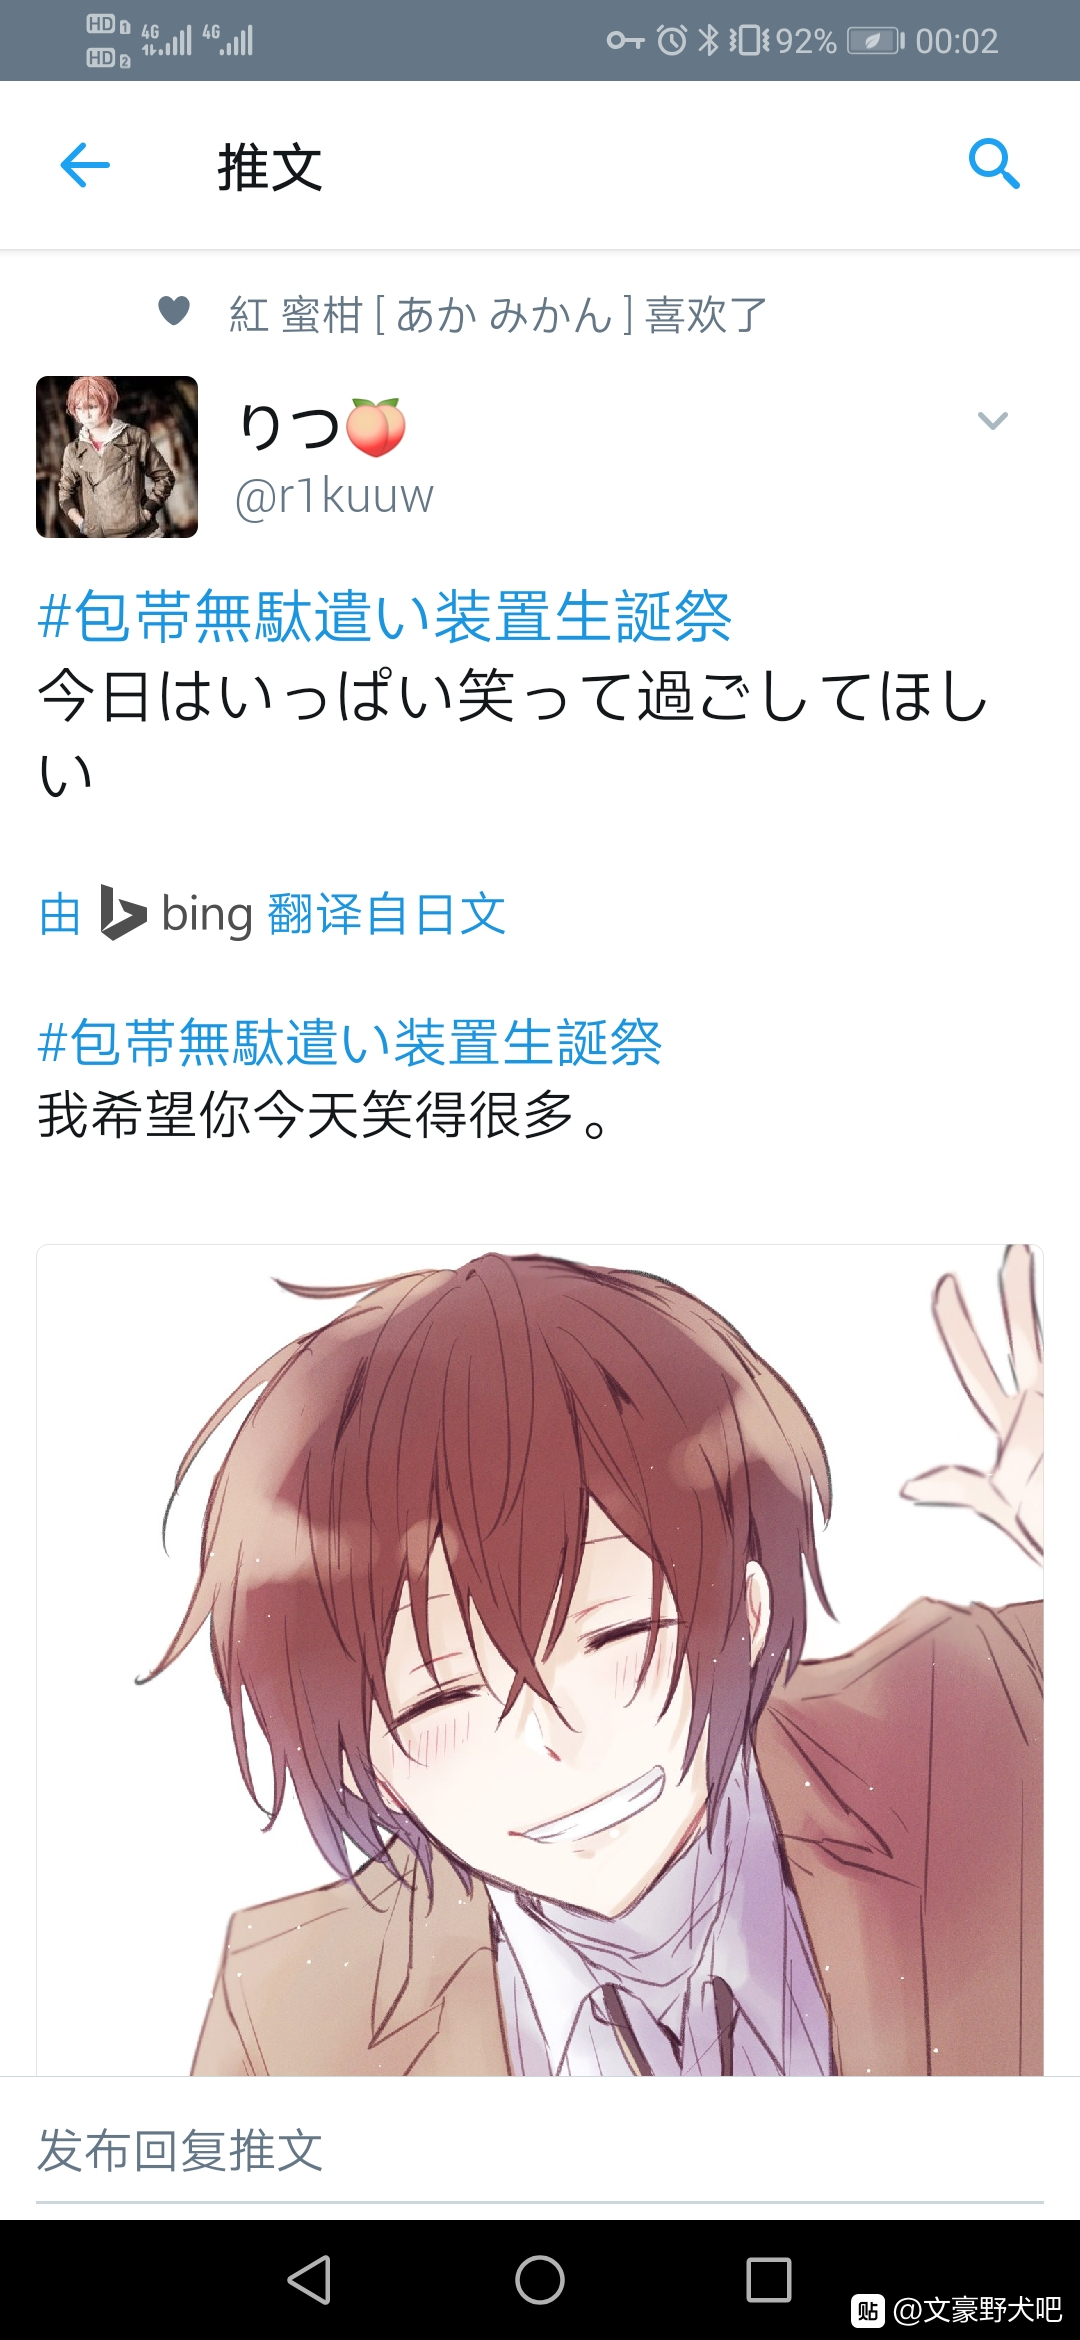Tap the bing logo icon
The image size is (1080, 2340).
[x=124, y=912]
